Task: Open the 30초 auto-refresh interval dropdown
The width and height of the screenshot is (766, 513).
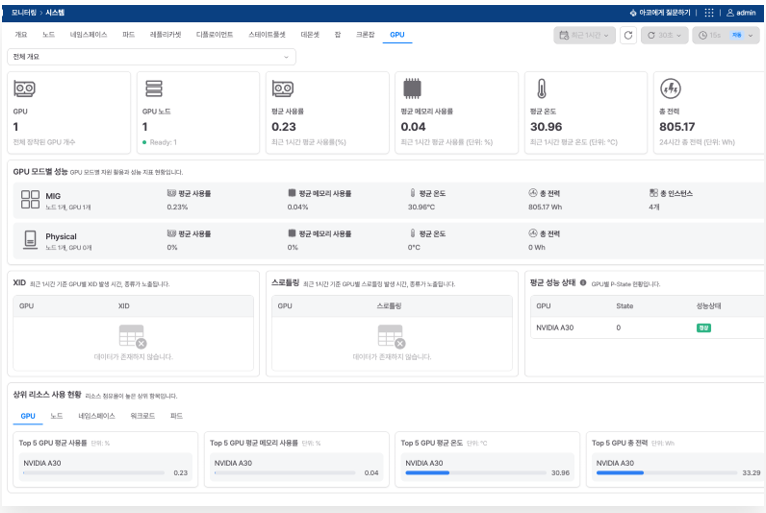Action: tap(664, 35)
